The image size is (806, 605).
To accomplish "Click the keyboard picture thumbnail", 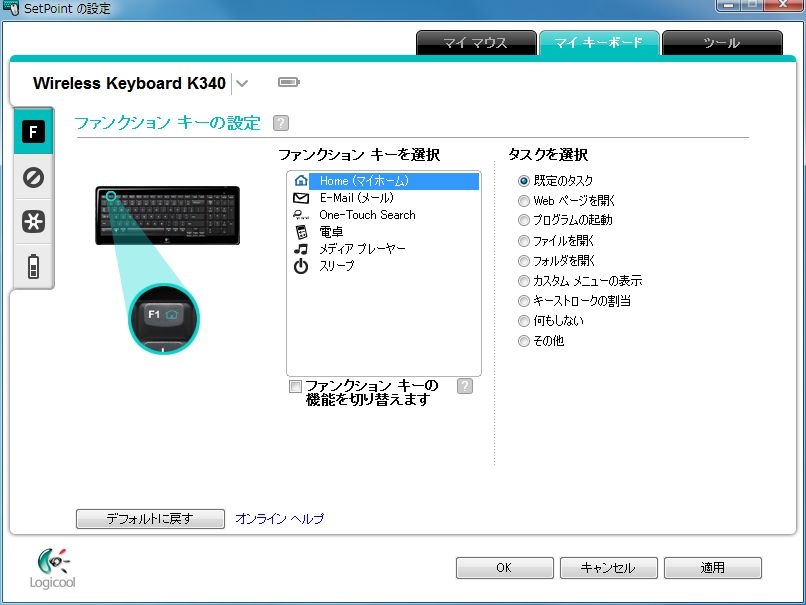I will click(168, 215).
